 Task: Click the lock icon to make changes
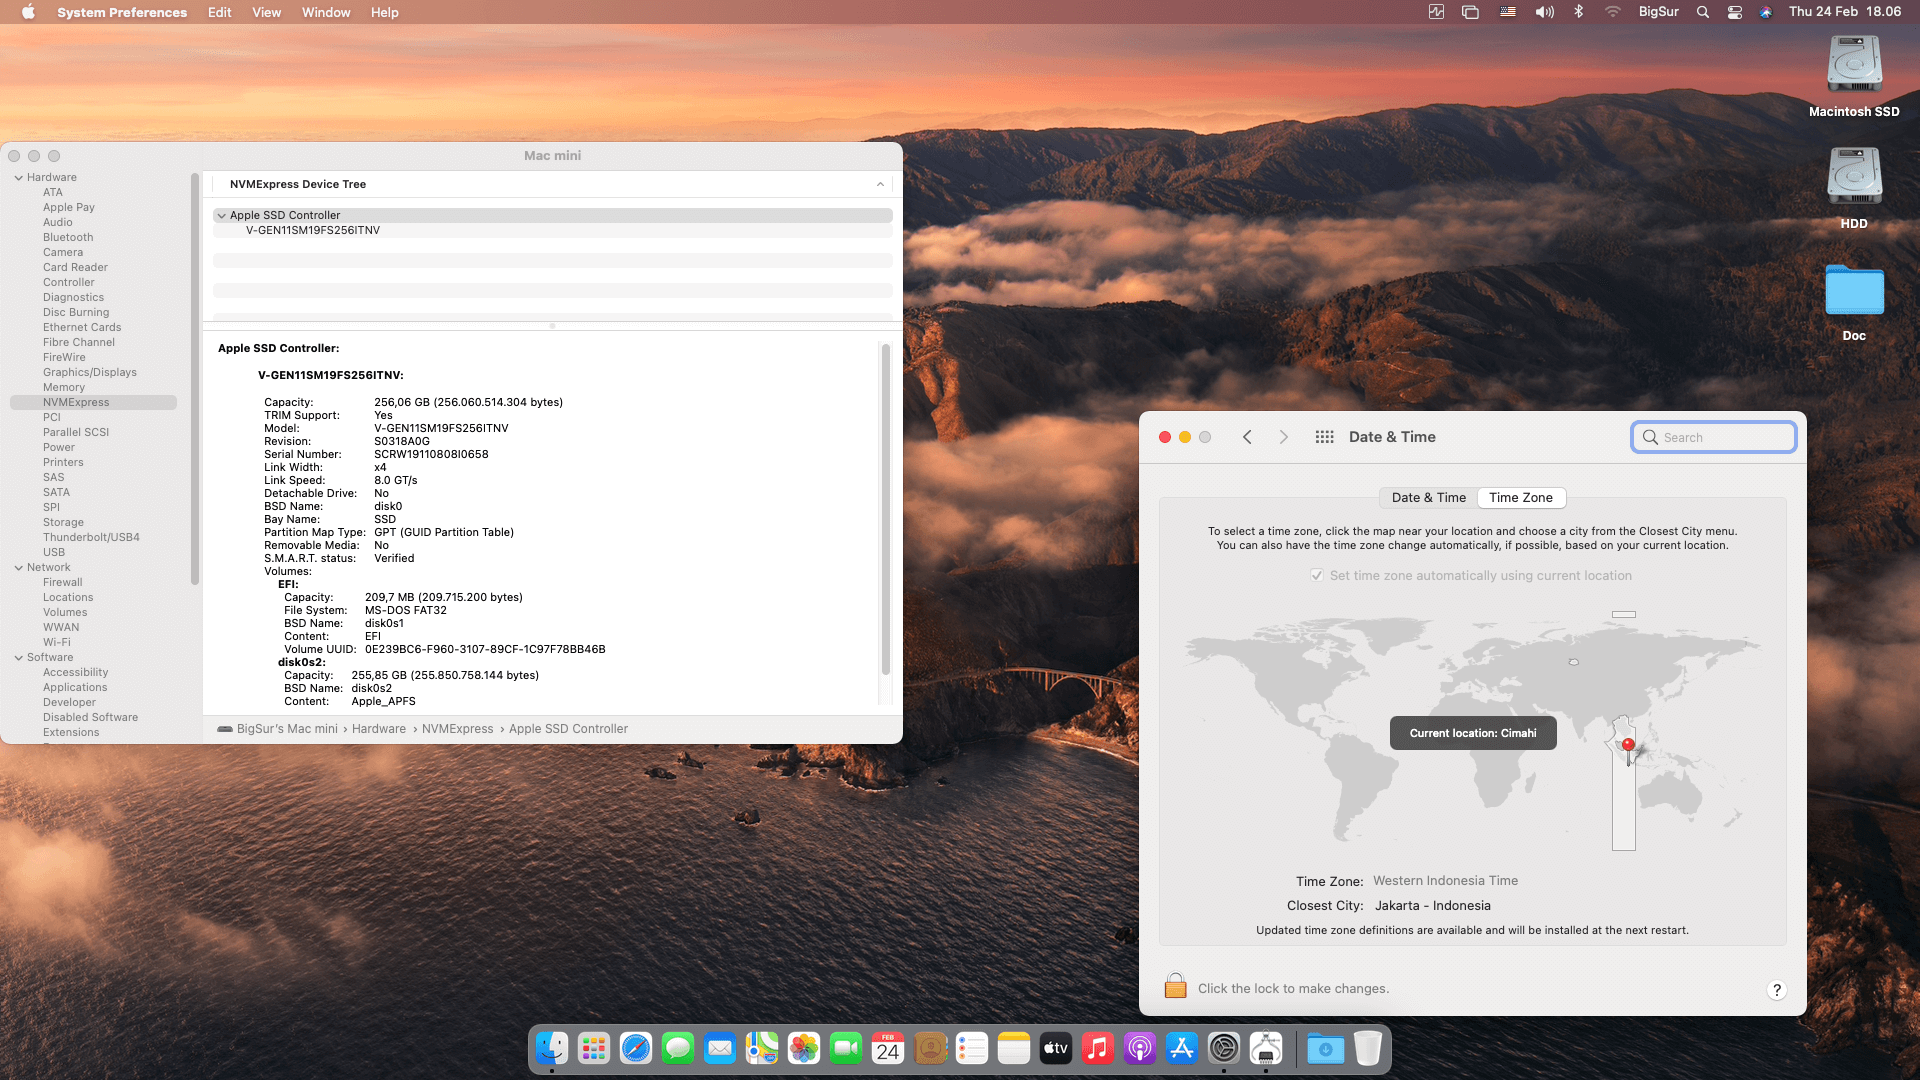[x=1175, y=986]
